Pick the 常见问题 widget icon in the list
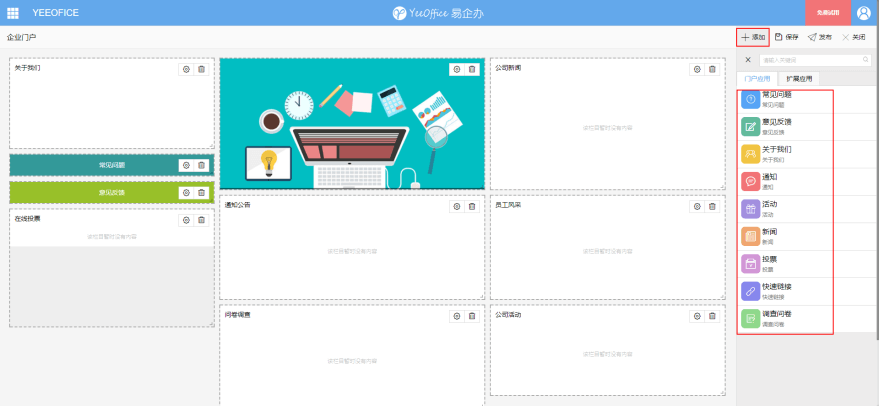The height and width of the screenshot is (407, 879). tap(750, 99)
